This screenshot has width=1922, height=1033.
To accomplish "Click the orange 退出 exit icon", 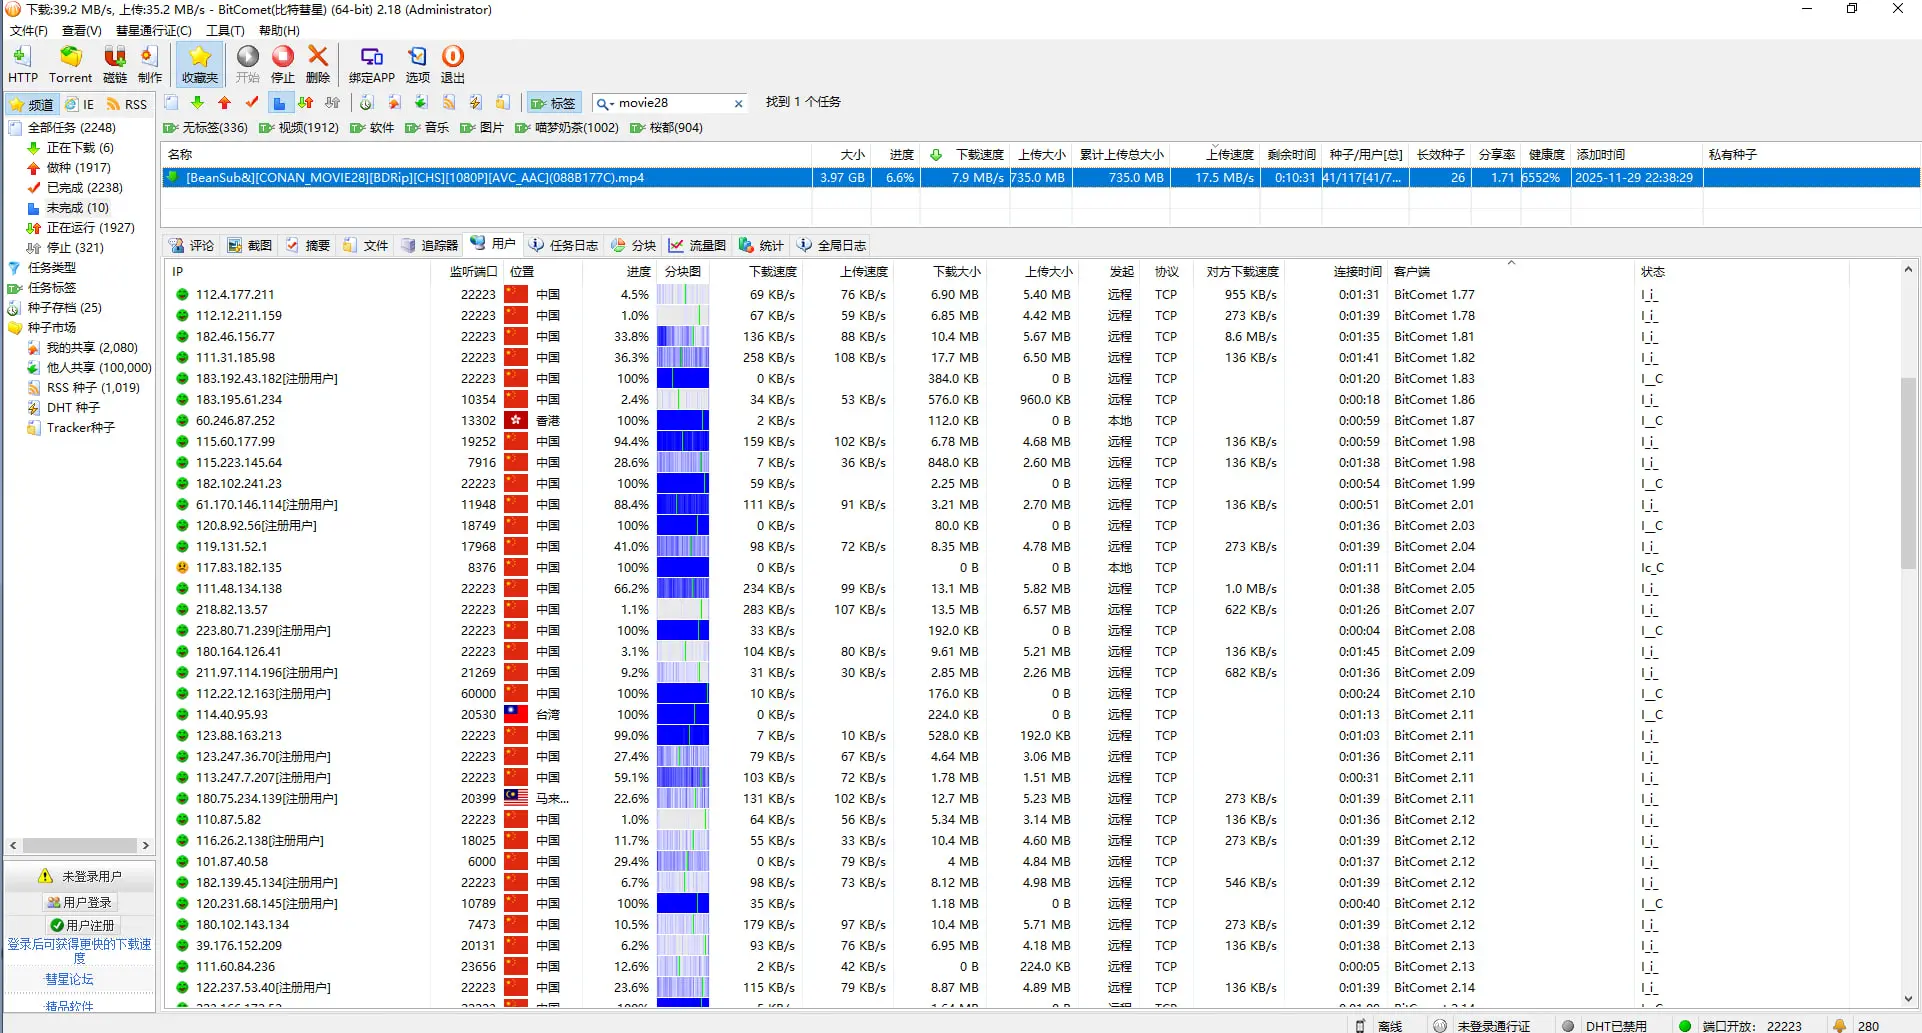I will coord(453,64).
